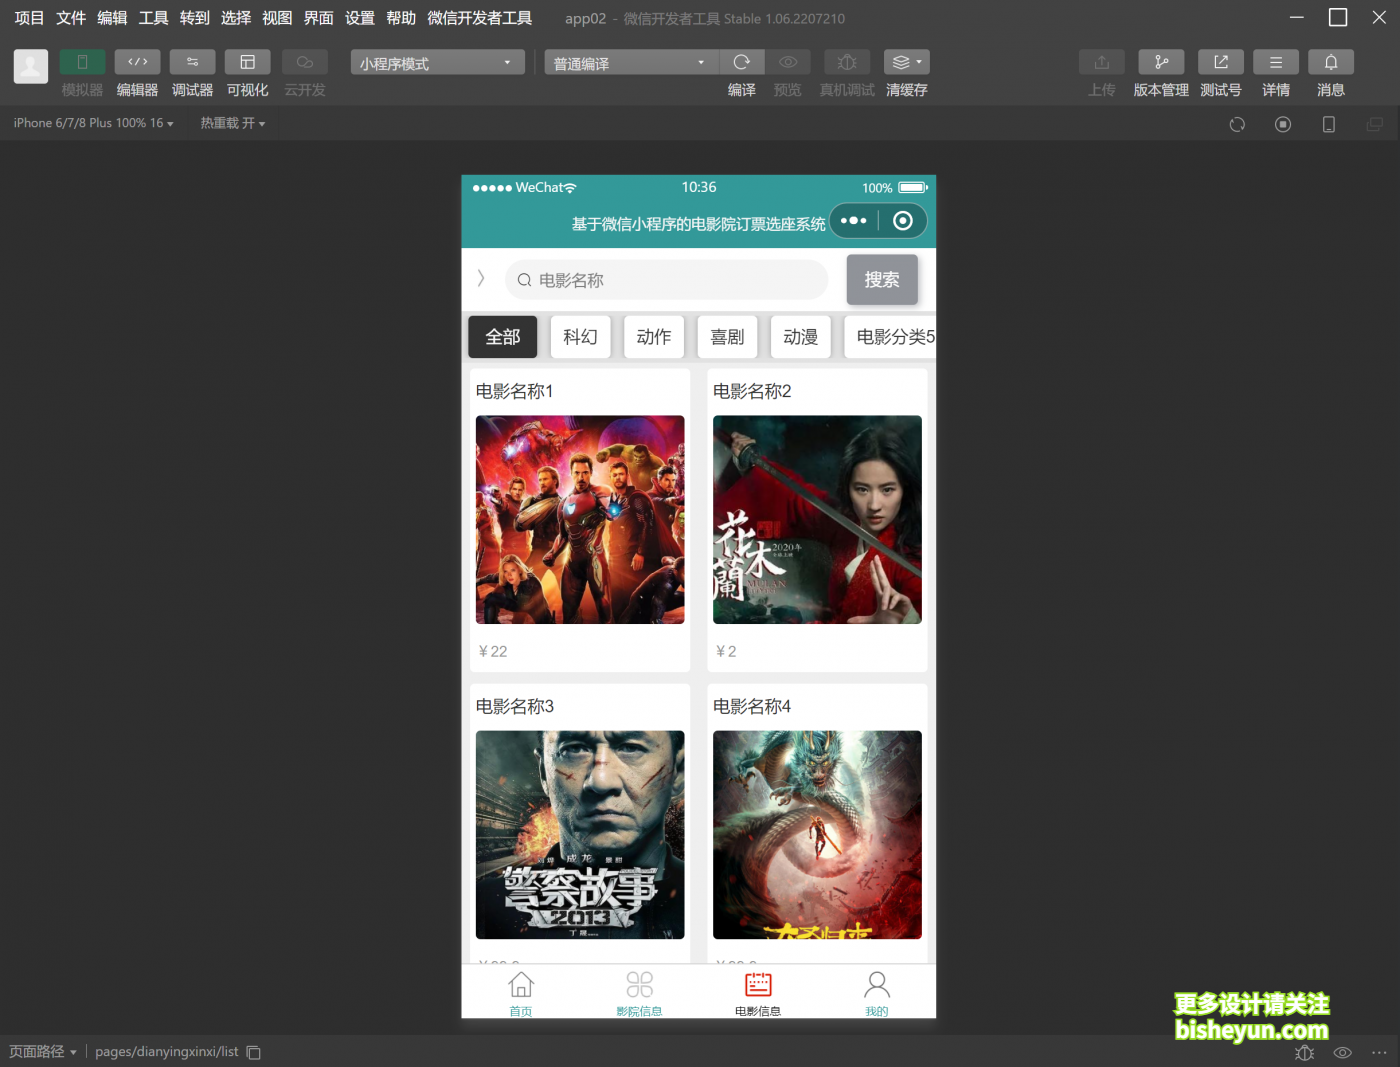1400x1067 pixels.
Task: Open the 电影名称4 dragon poster
Action: [x=817, y=835]
